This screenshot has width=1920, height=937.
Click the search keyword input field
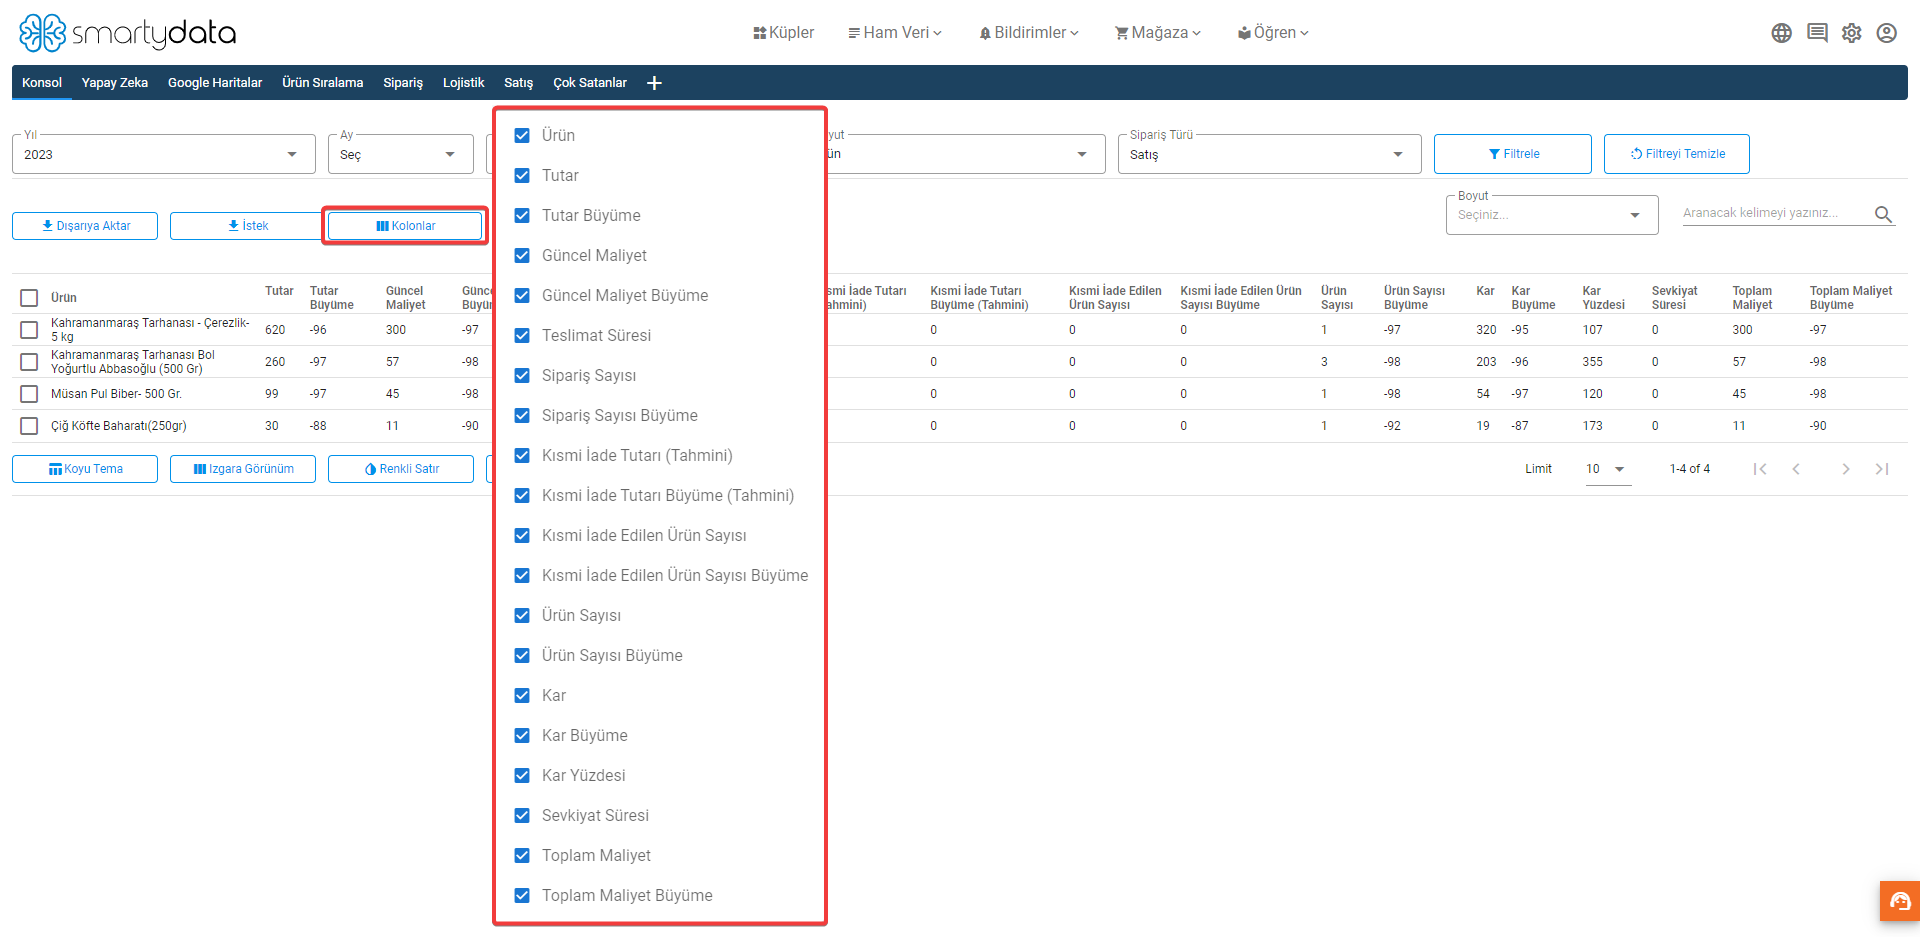(x=1775, y=213)
